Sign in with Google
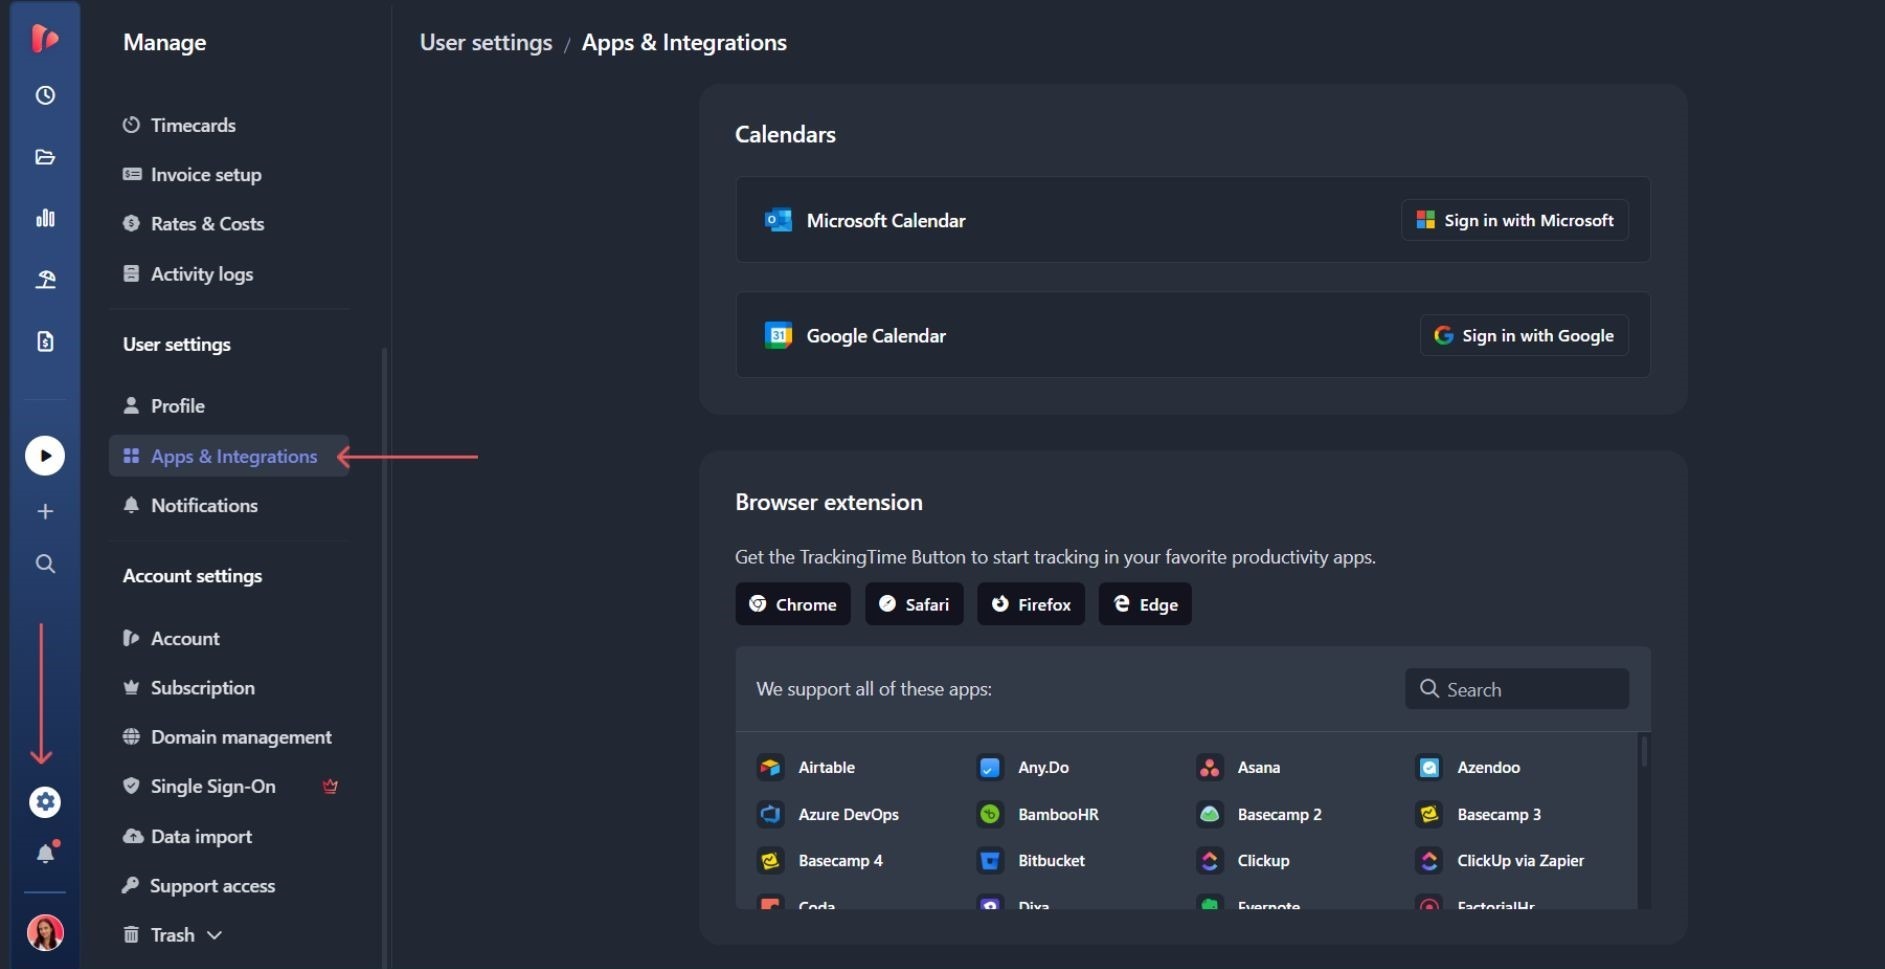The width and height of the screenshot is (1885, 969). 1524,336
